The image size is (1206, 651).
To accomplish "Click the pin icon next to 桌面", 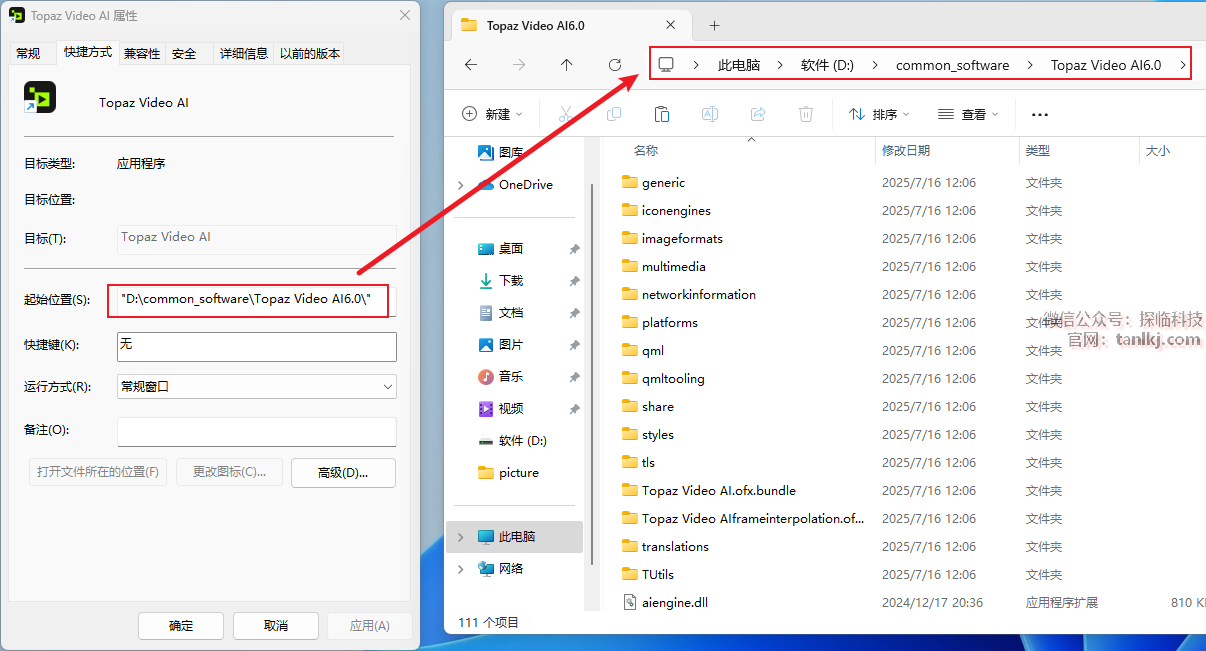I will click(574, 249).
